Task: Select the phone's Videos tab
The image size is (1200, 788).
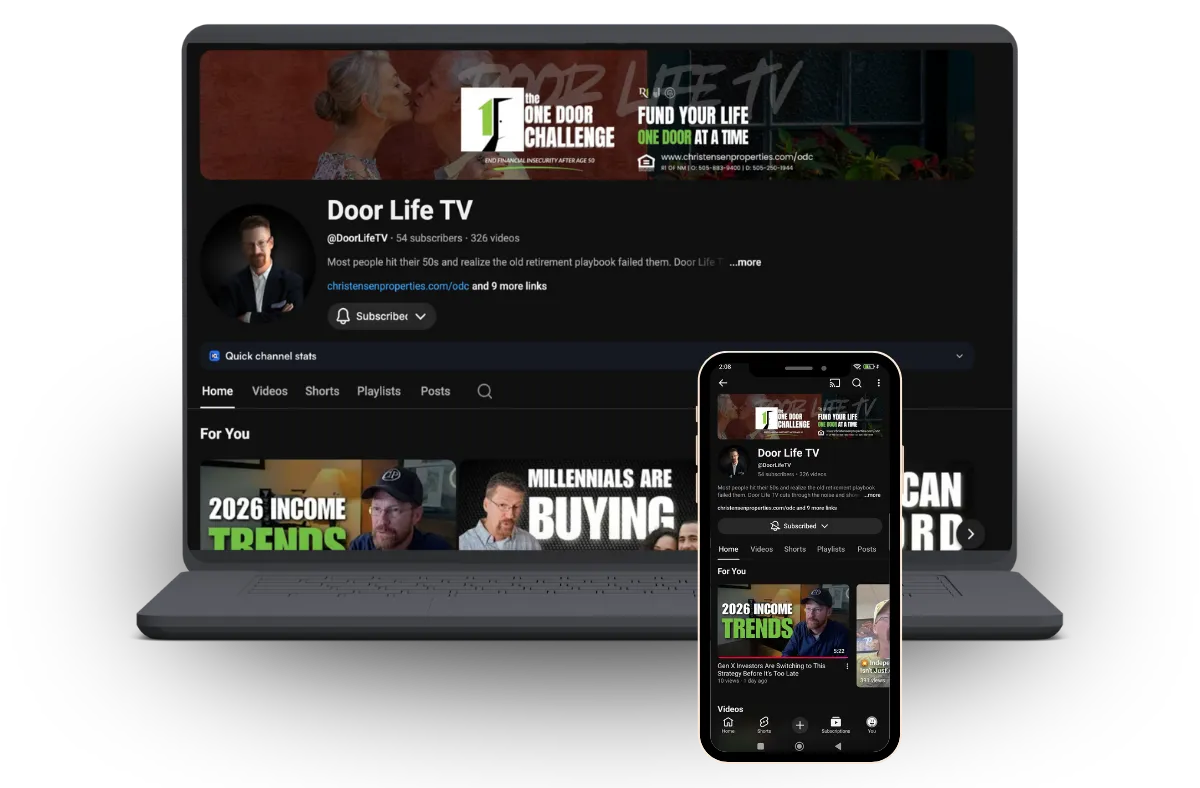Action: click(x=762, y=549)
